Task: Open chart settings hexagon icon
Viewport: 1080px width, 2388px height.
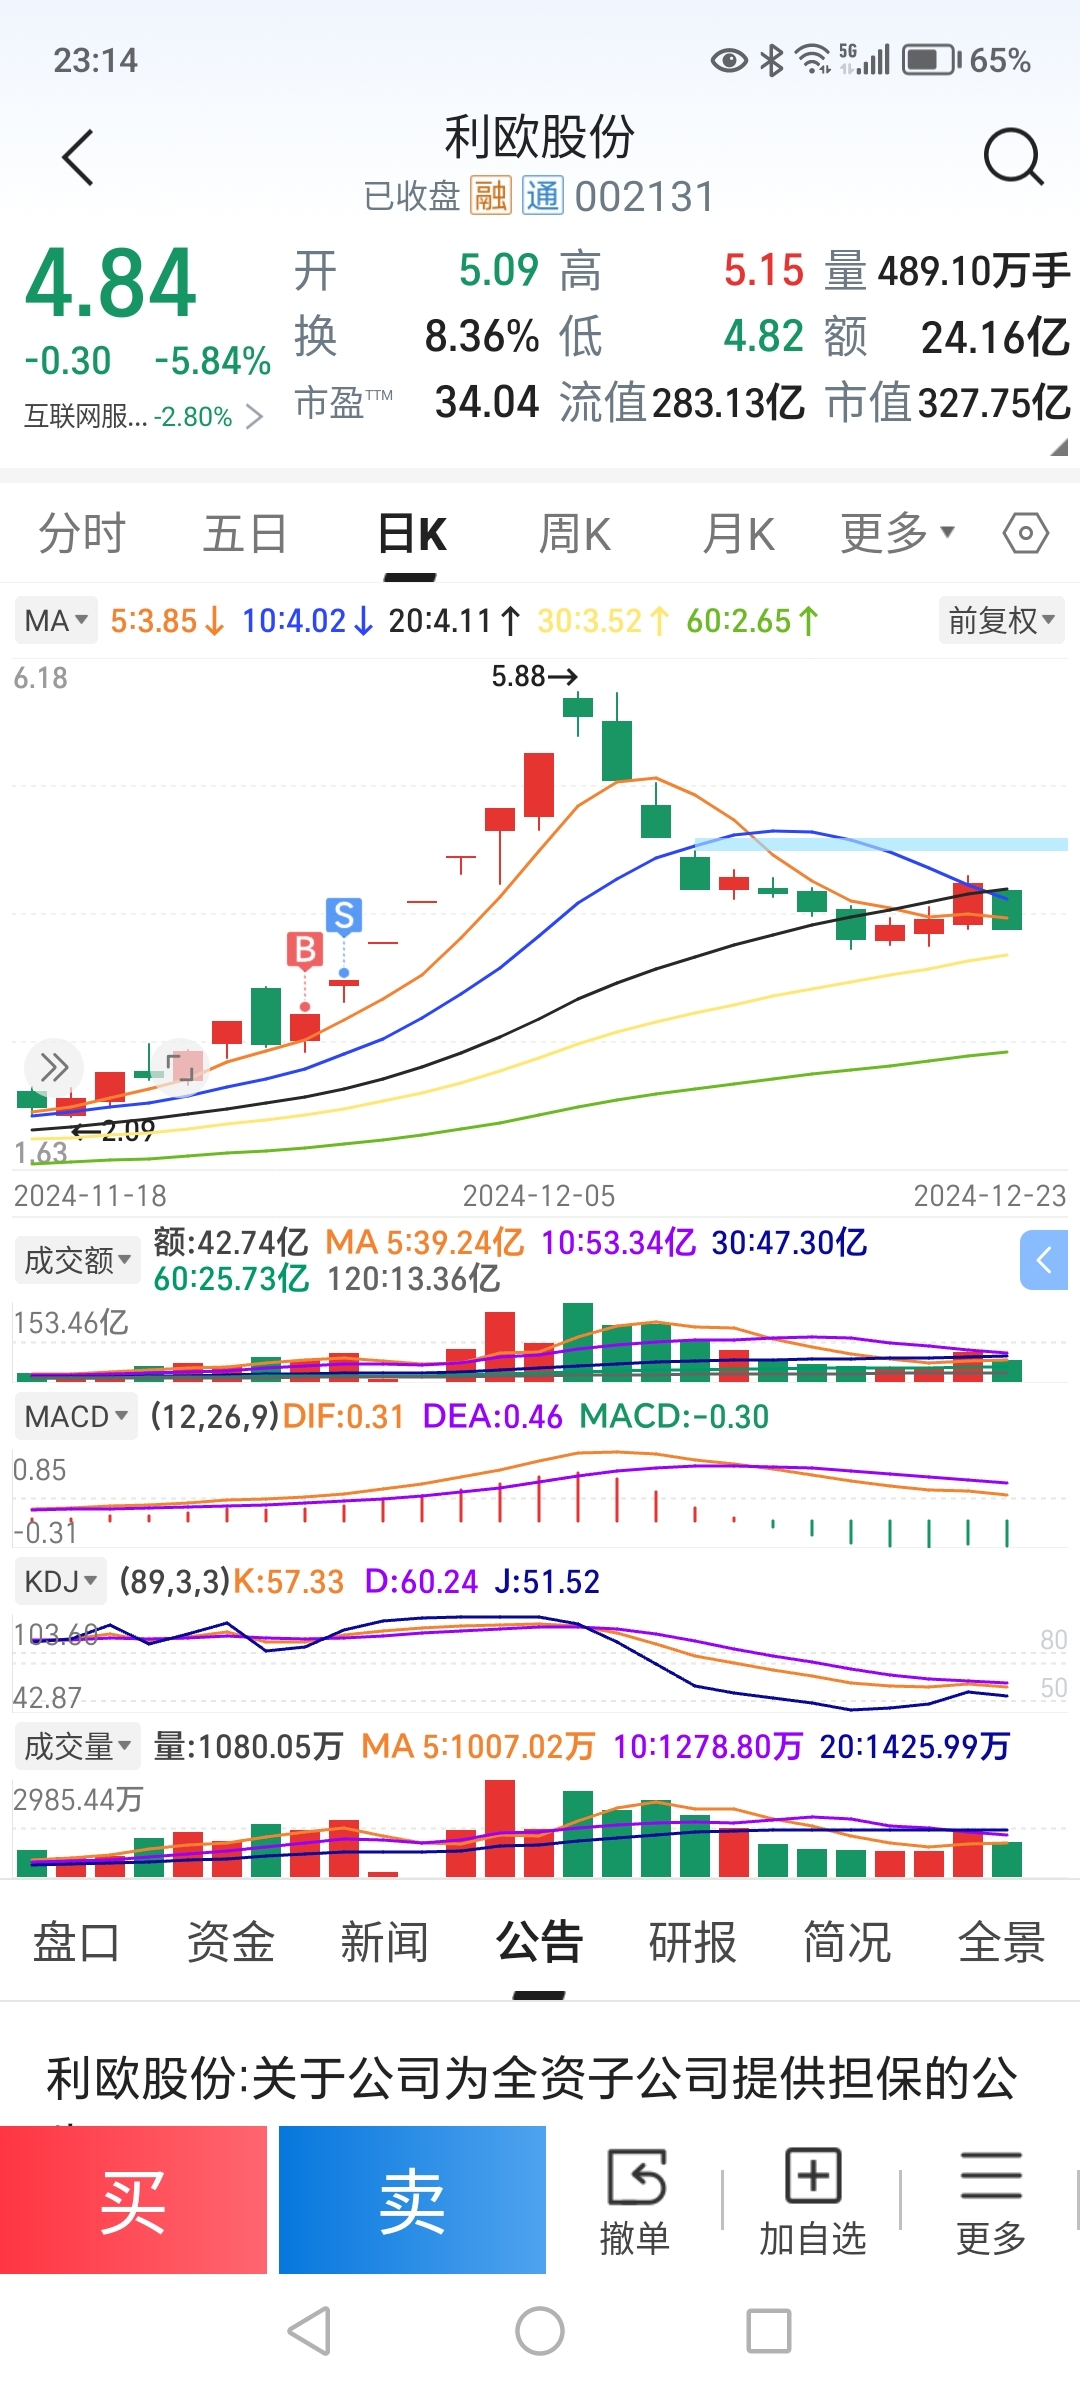Action: click(x=1025, y=533)
